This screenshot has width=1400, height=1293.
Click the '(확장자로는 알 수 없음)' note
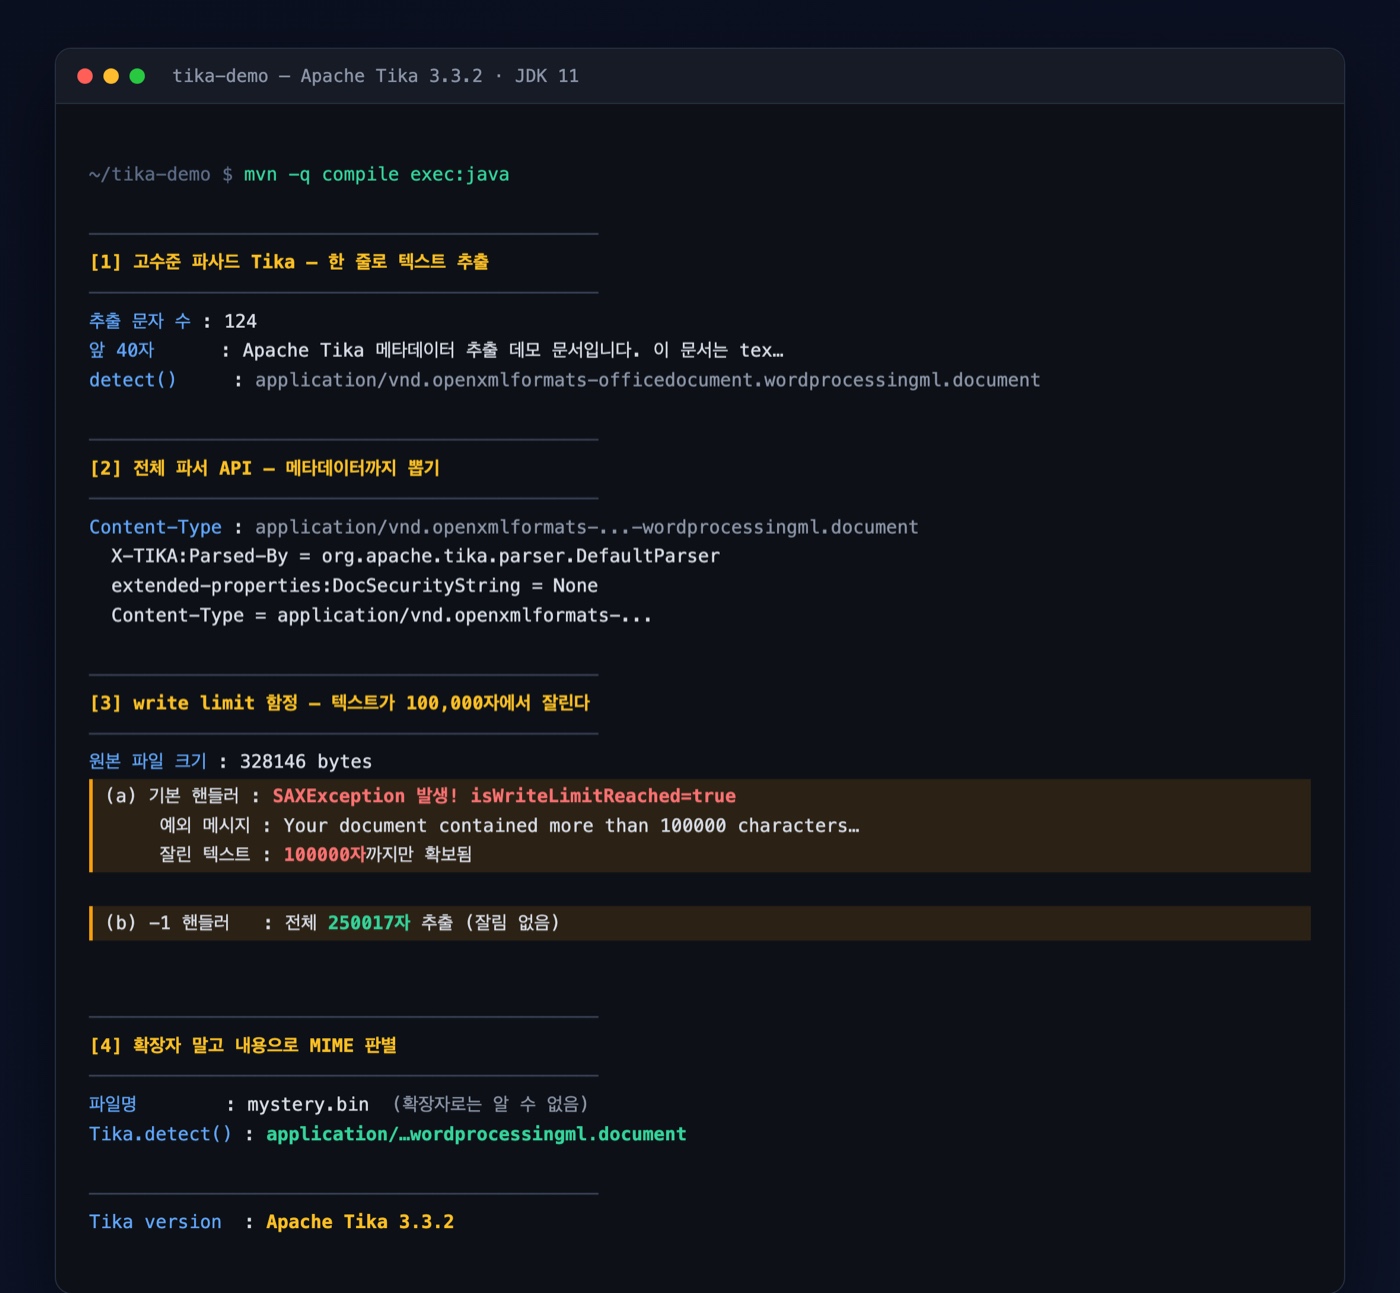click(490, 1104)
